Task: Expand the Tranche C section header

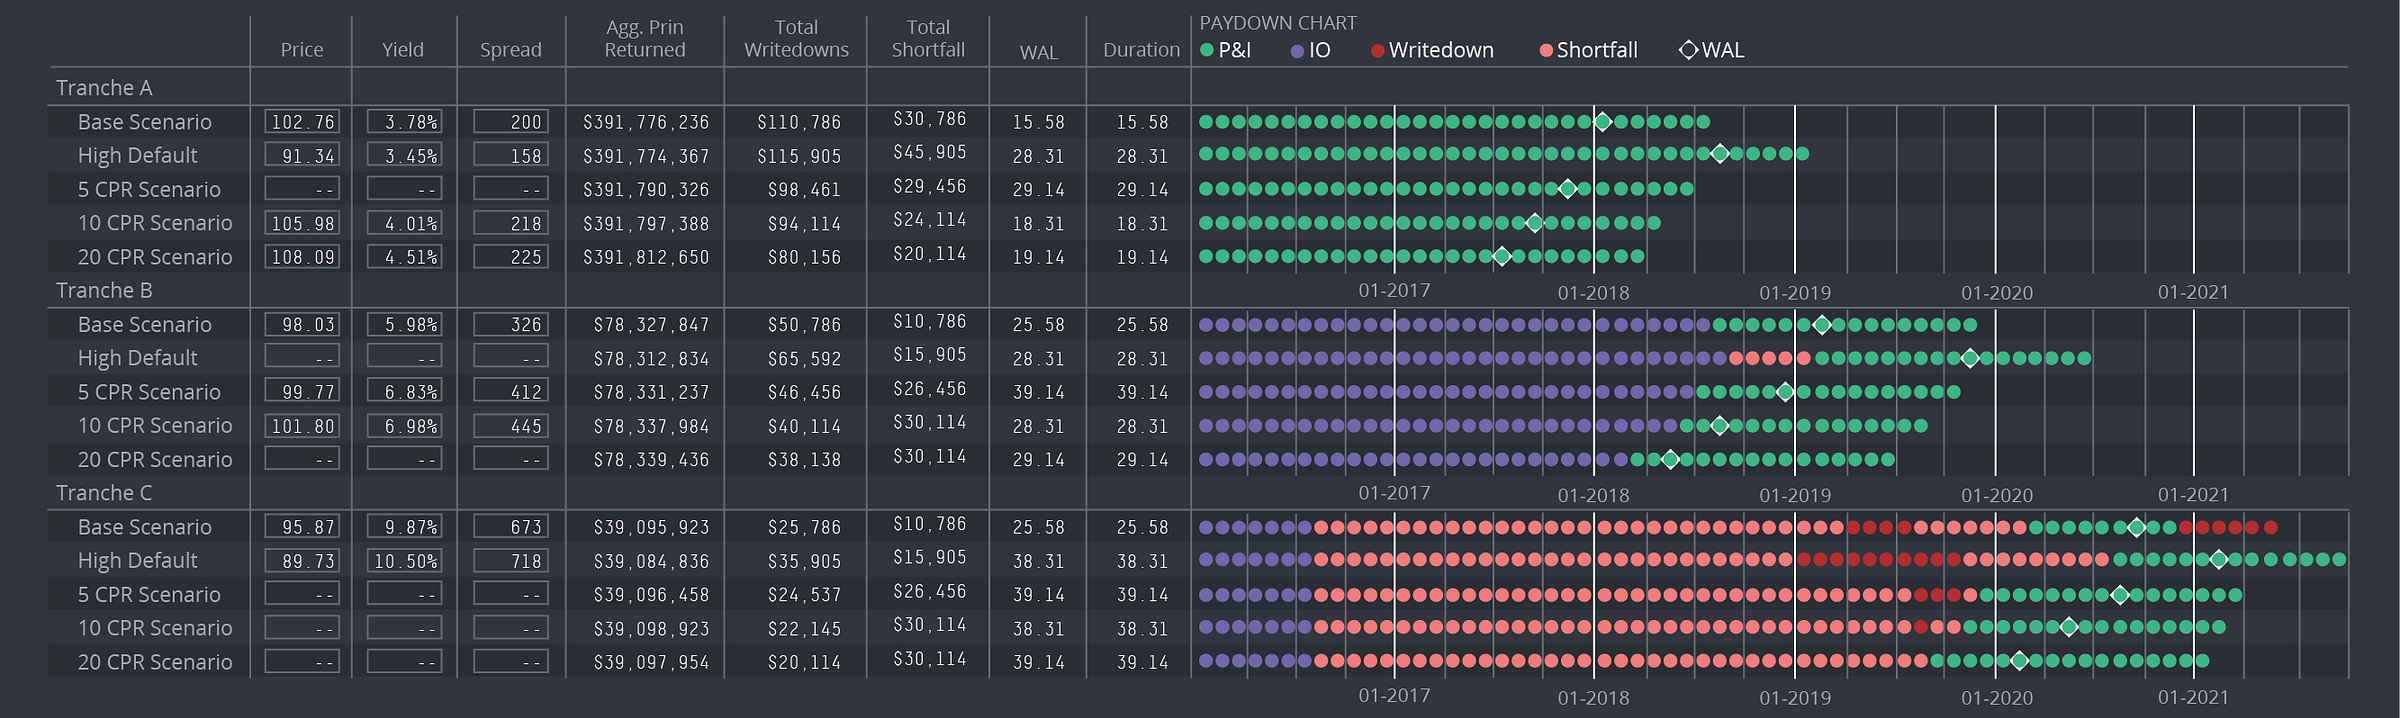Action: [104, 493]
